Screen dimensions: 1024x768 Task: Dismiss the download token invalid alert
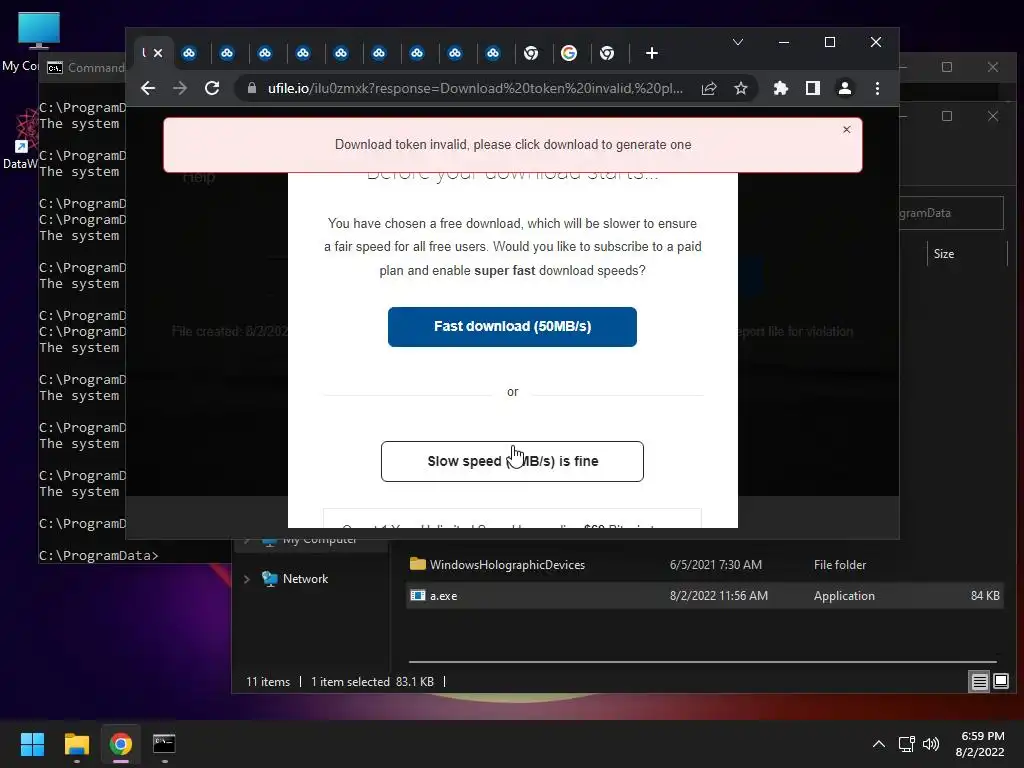tap(846, 129)
